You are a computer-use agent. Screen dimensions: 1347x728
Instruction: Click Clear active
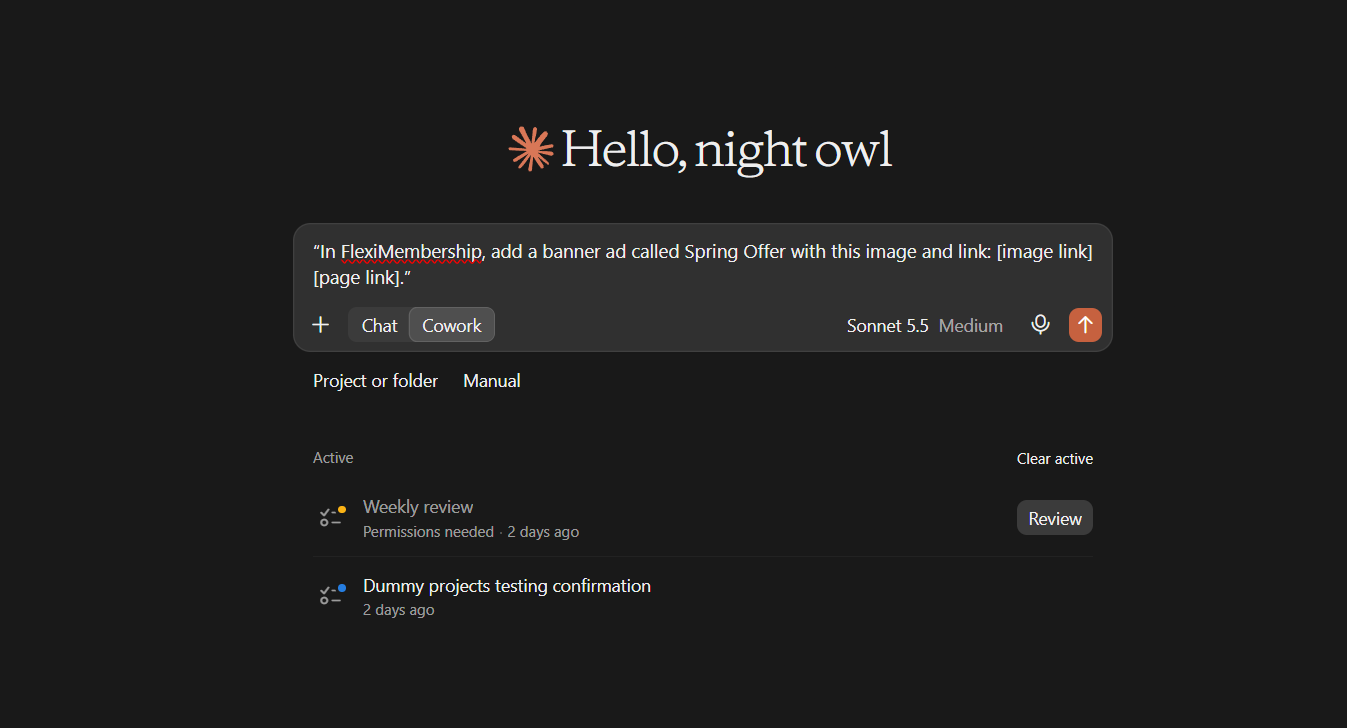click(1055, 459)
